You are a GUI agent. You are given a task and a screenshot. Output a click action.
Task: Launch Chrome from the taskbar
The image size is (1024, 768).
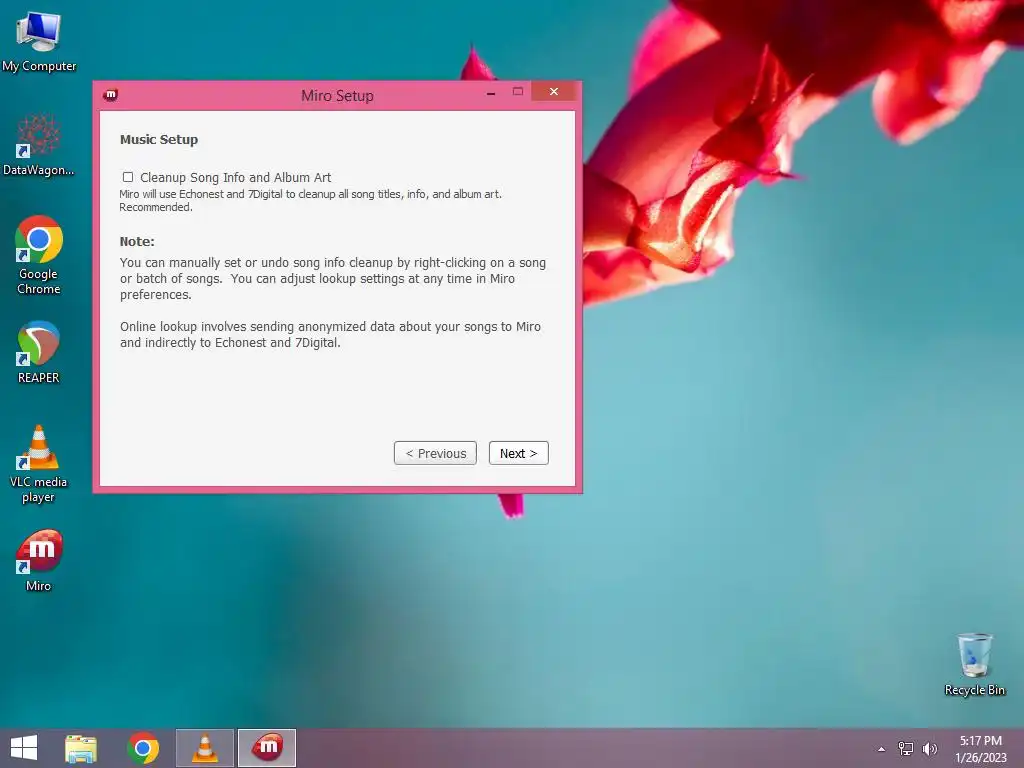(143, 748)
